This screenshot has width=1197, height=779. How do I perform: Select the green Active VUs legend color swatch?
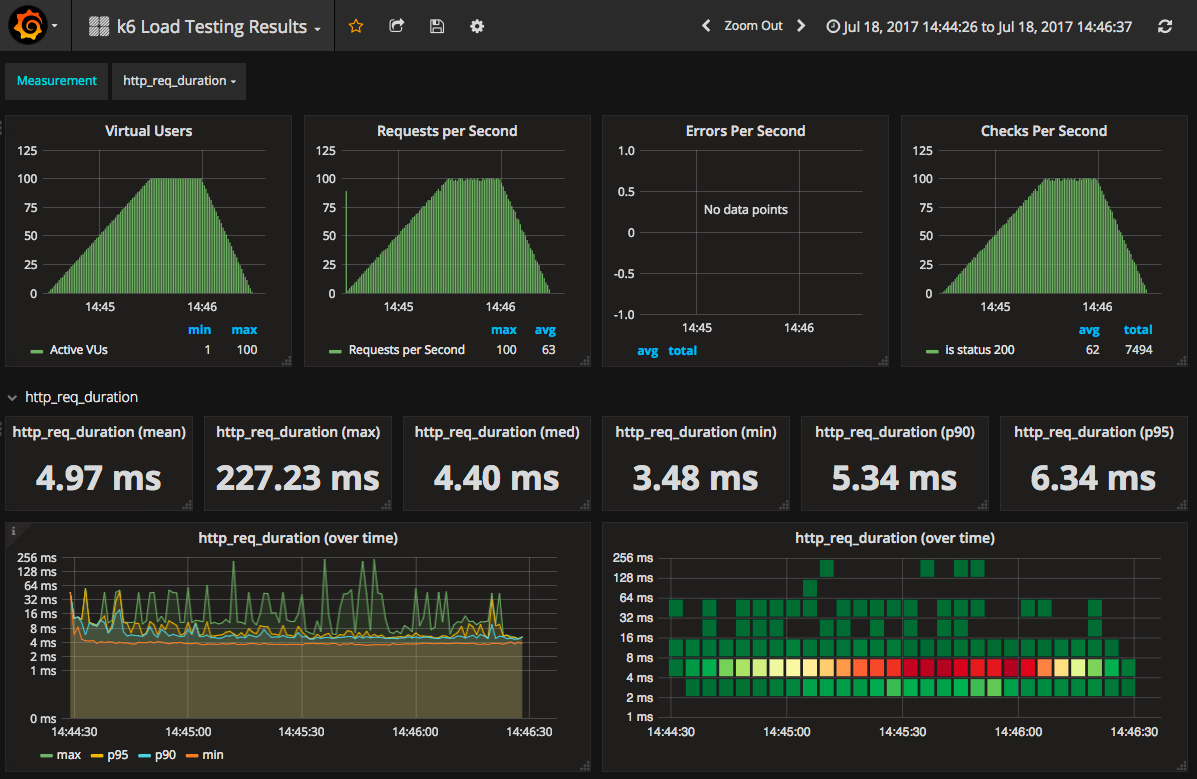point(34,350)
